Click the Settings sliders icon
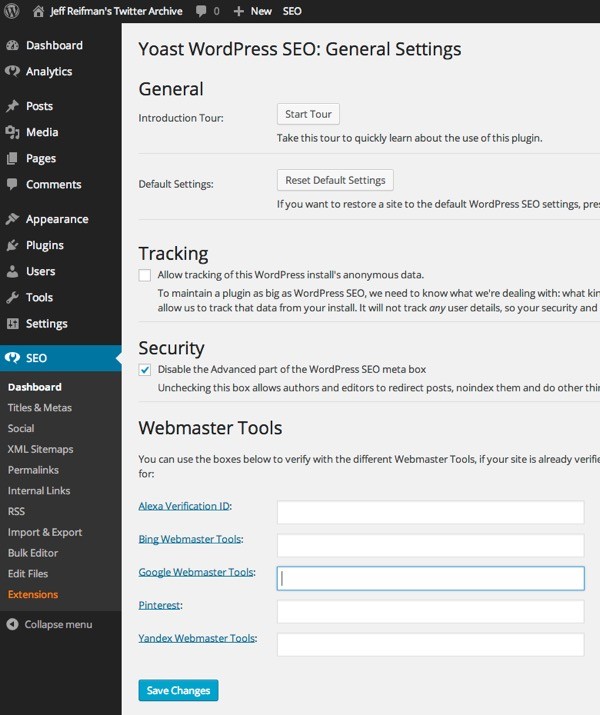The height and width of the screenshot is (715, 600). point(12,323)
